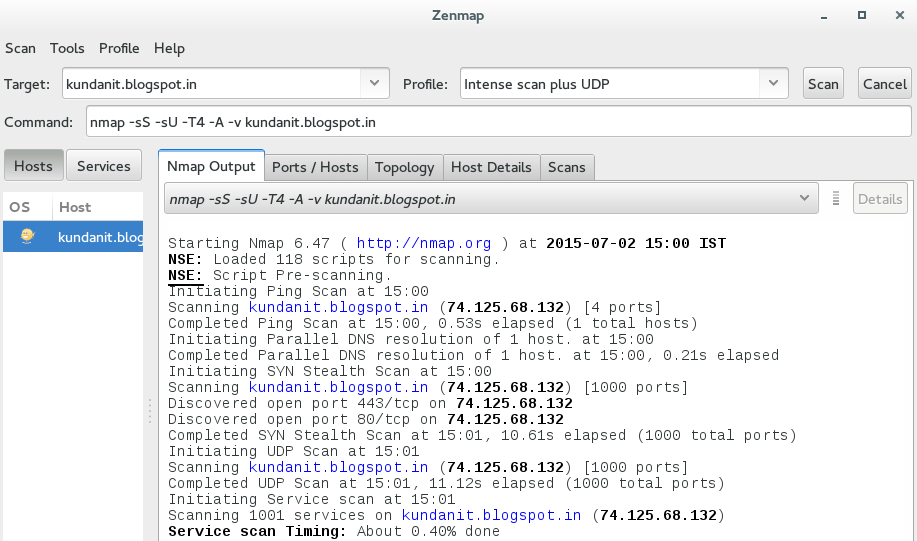Open the Host Details tab
917x541 pixels.
pyautogui.click(x=491, y=167)
